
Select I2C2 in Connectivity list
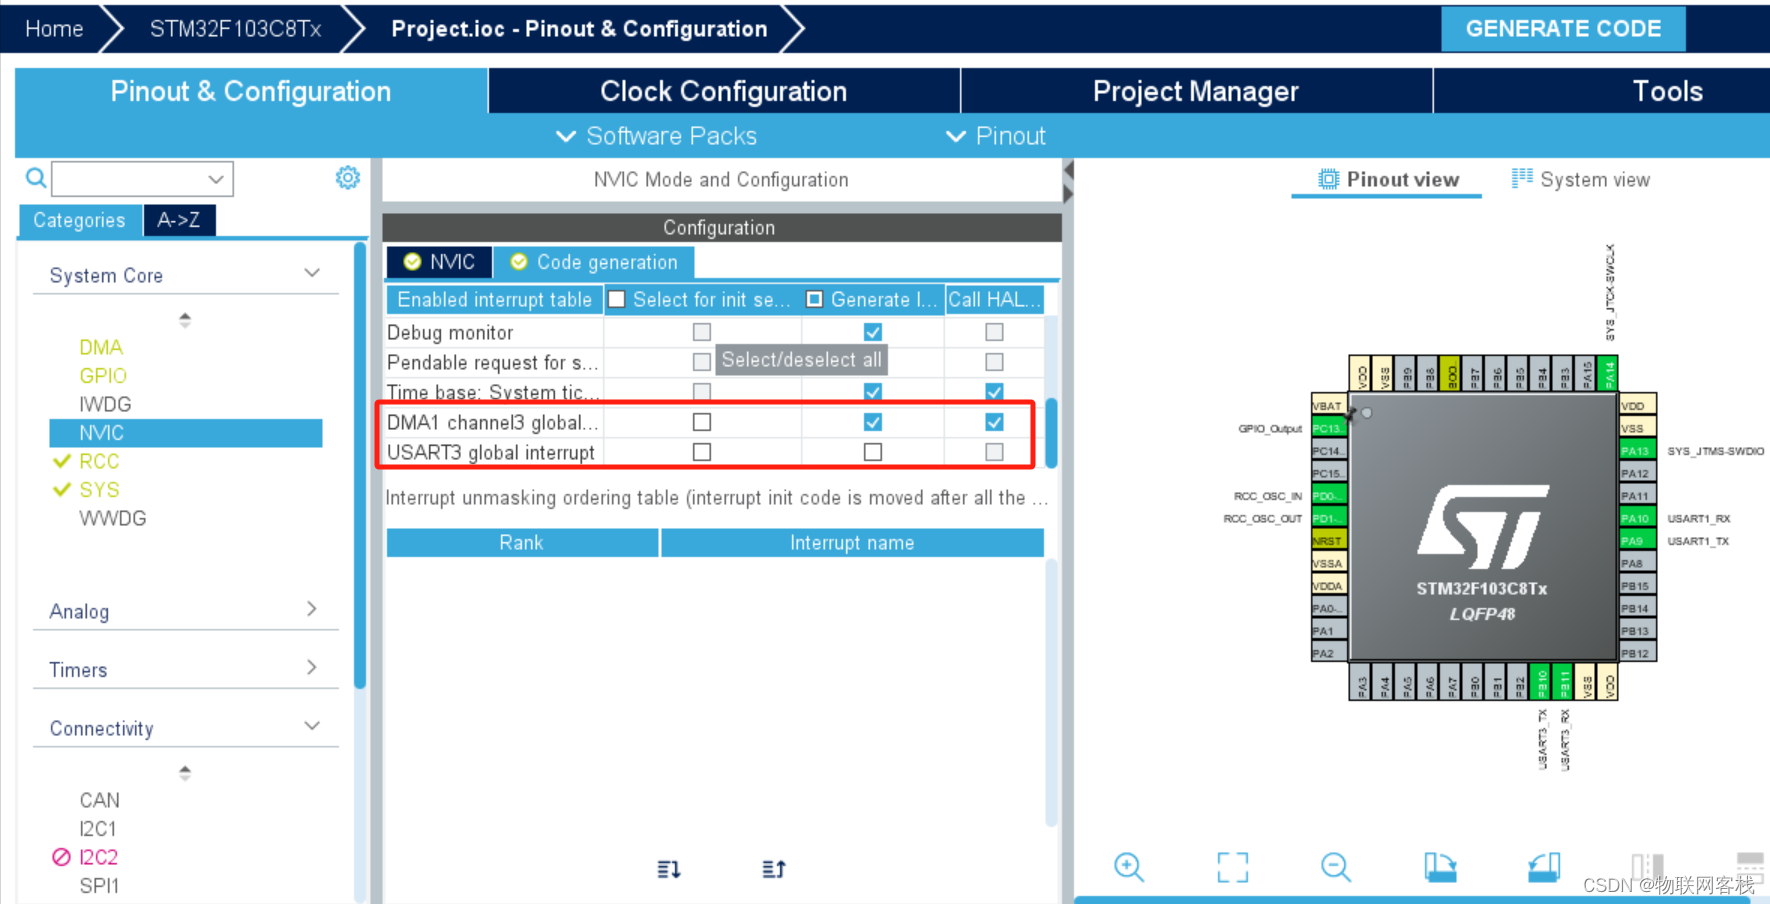(98, 857)
